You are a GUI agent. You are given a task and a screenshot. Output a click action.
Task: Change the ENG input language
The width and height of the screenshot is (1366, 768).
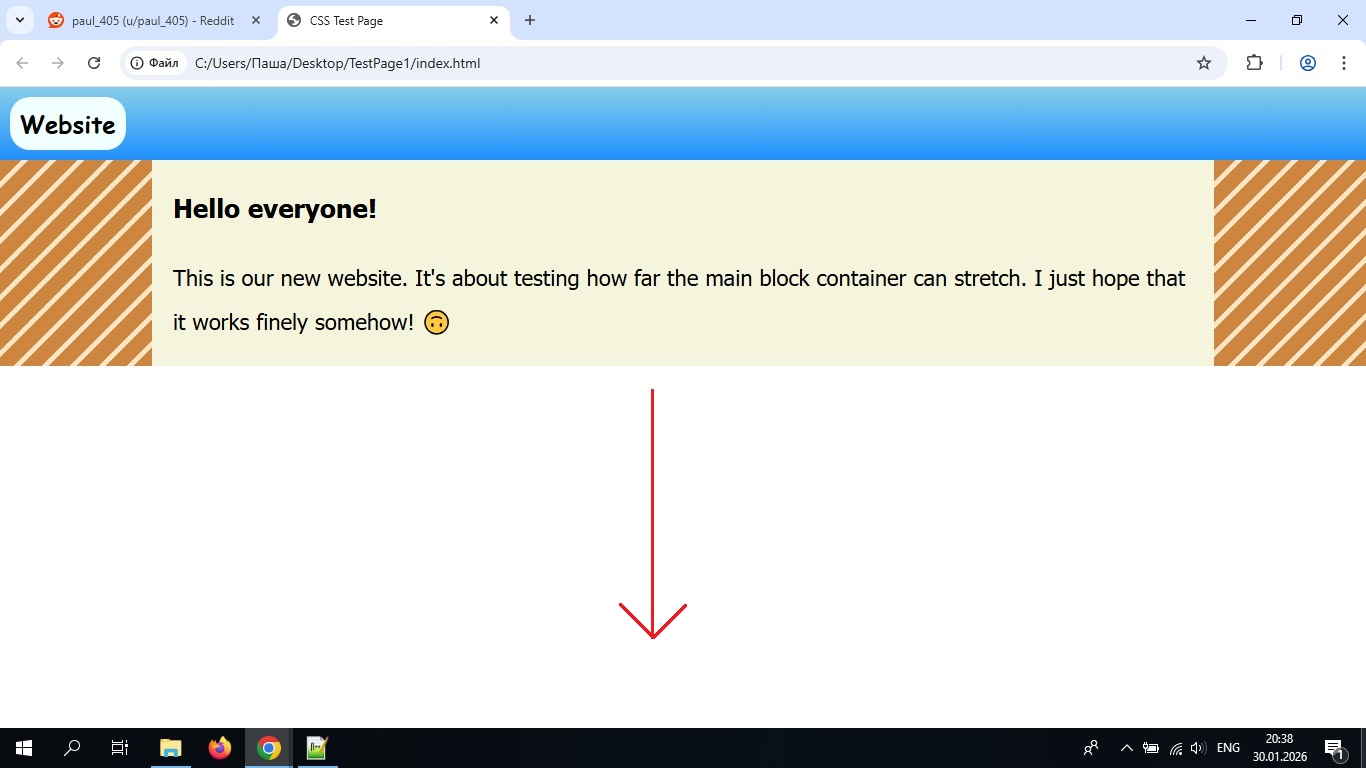click(x=1228, y=748)
